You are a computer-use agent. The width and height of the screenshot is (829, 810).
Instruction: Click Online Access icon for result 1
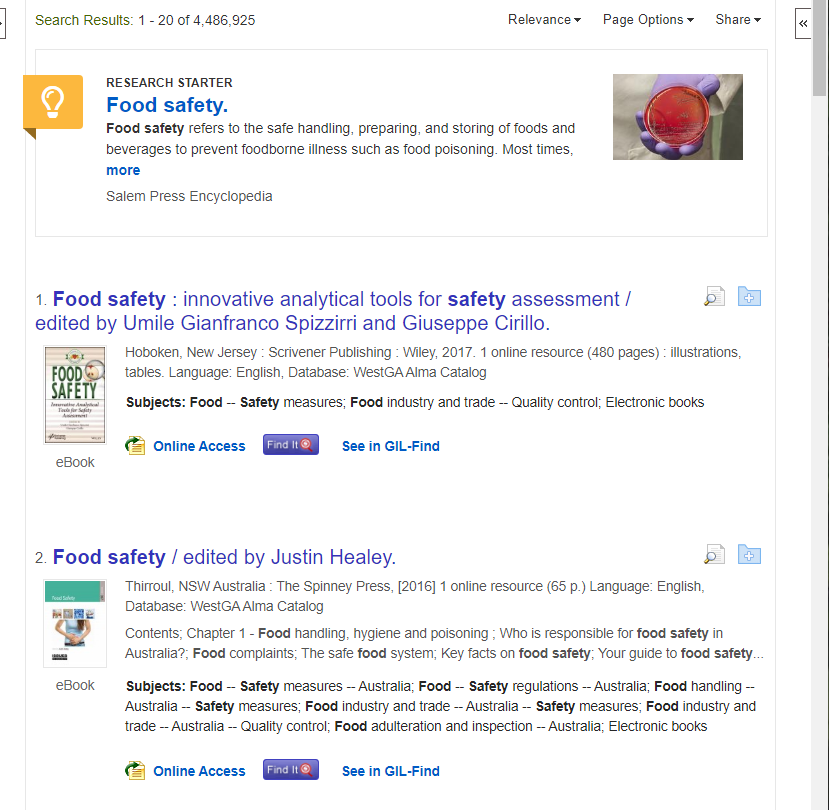pyautogui.click(x=135, y=446)
